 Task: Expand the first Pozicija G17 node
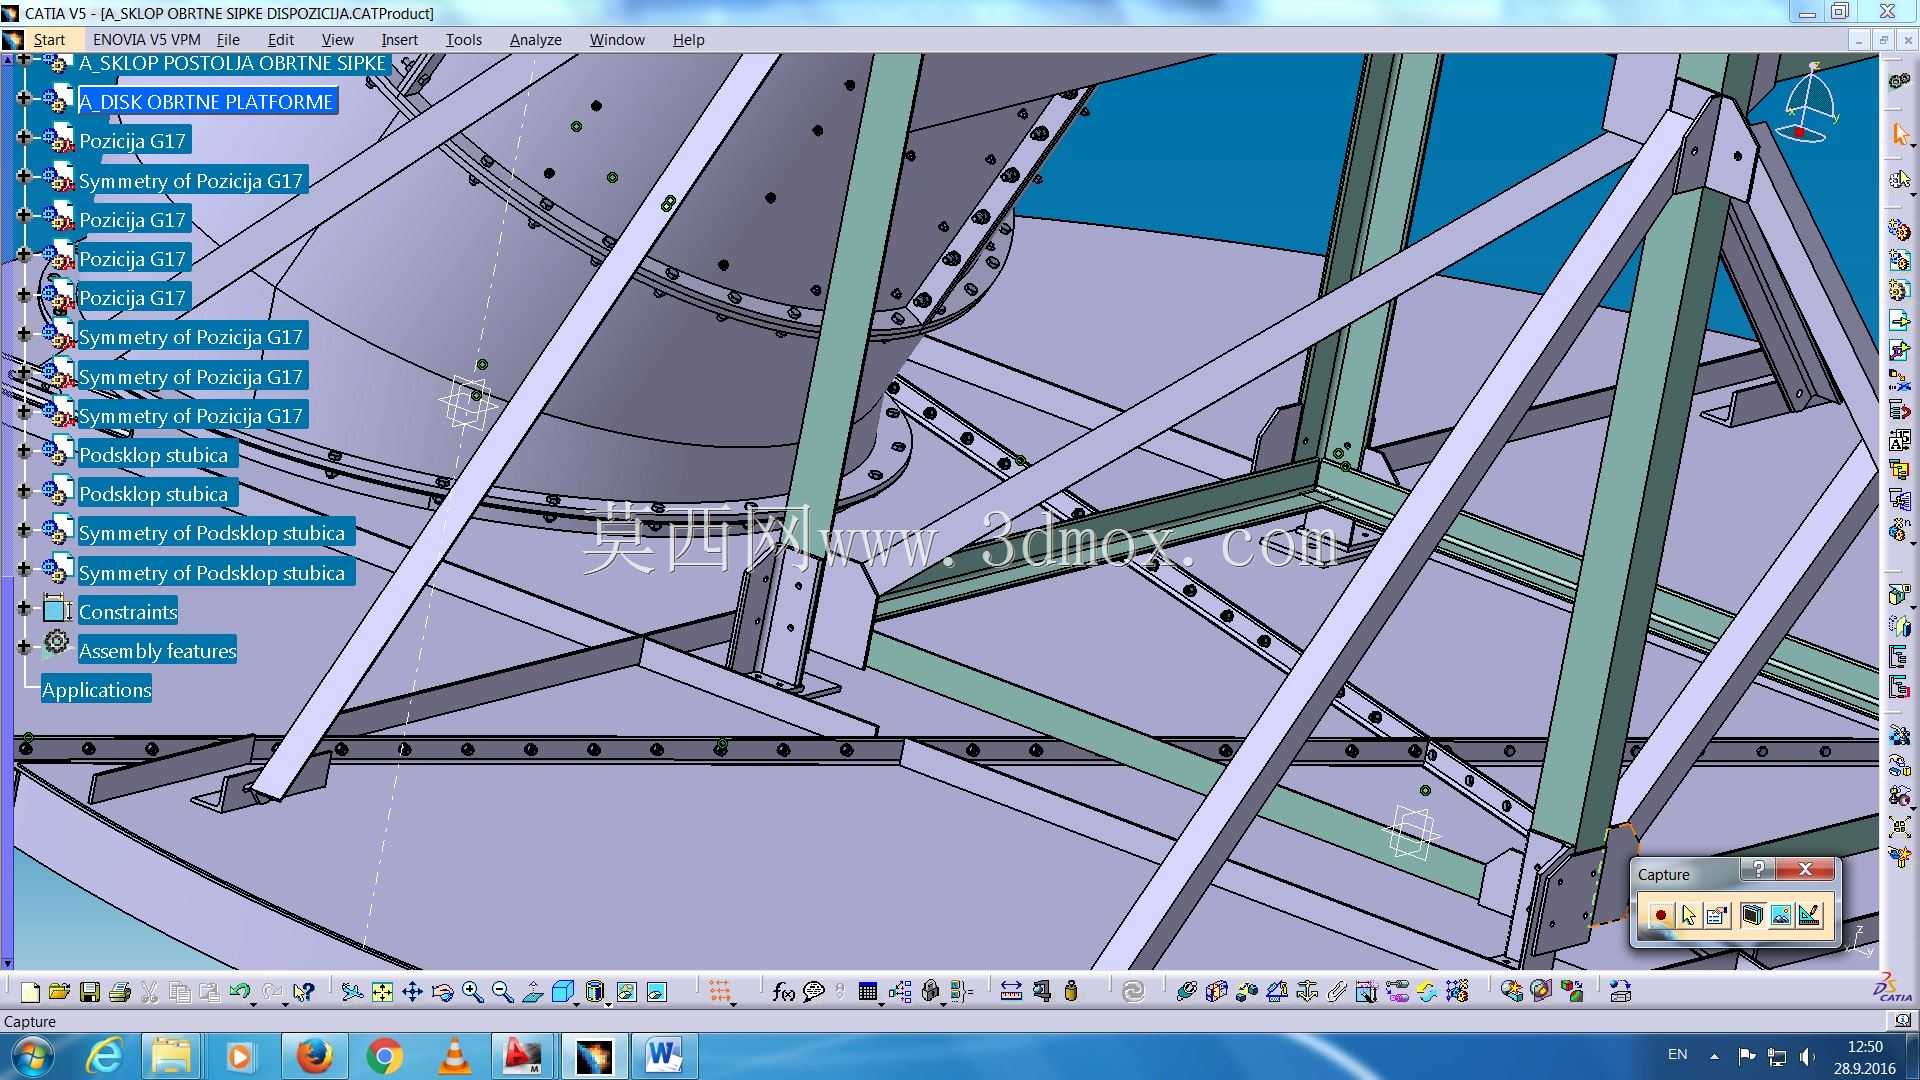(x=24, y=137)
